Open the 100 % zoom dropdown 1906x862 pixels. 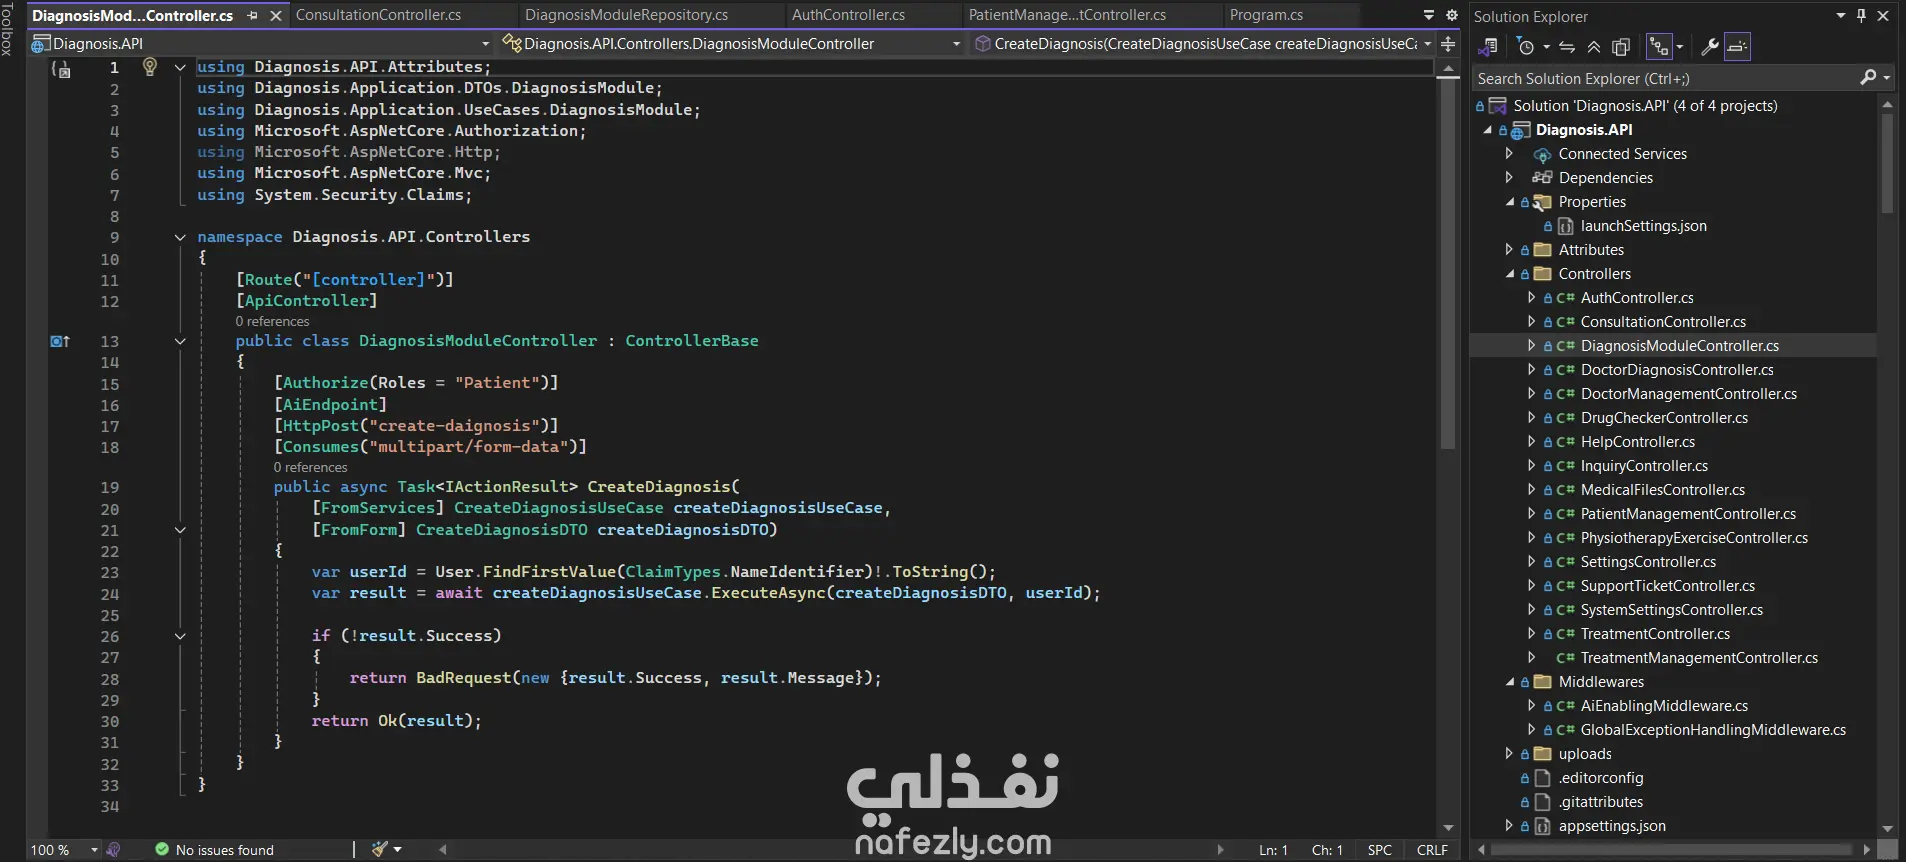(x=95, y=850)
